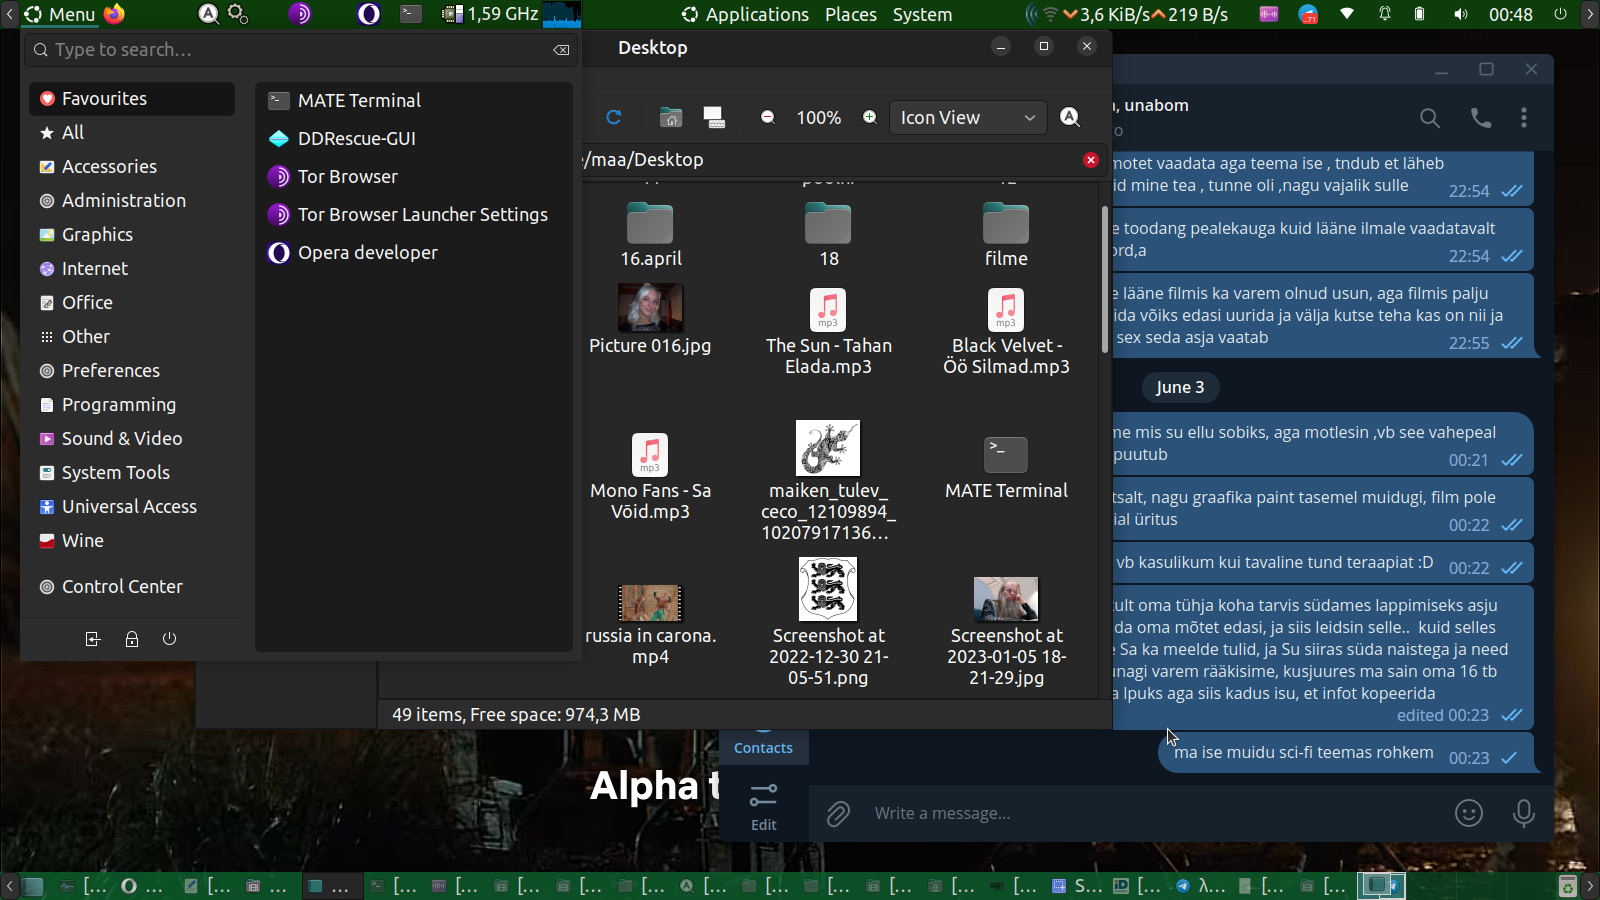Click the paperclip attach file icon

838,814
